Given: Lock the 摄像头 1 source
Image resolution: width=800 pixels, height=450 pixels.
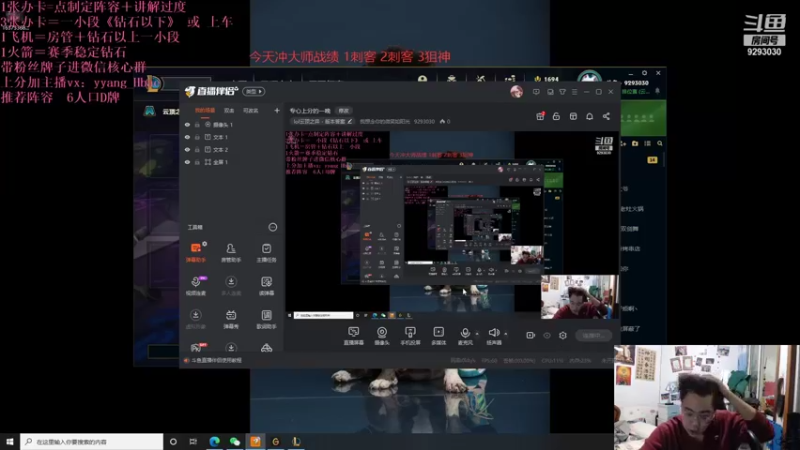Looking at the screenshot, I should tap(197, 124).
